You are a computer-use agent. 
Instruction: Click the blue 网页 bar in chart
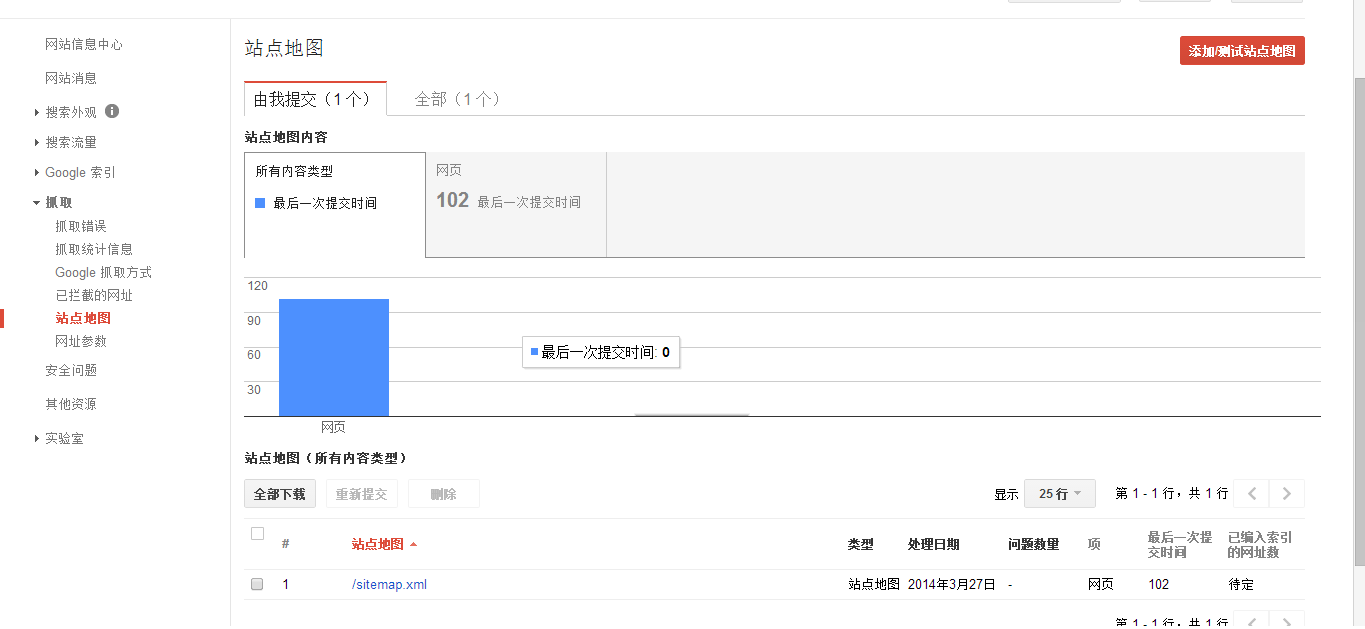pyautogui.click(x=333, y=357)
